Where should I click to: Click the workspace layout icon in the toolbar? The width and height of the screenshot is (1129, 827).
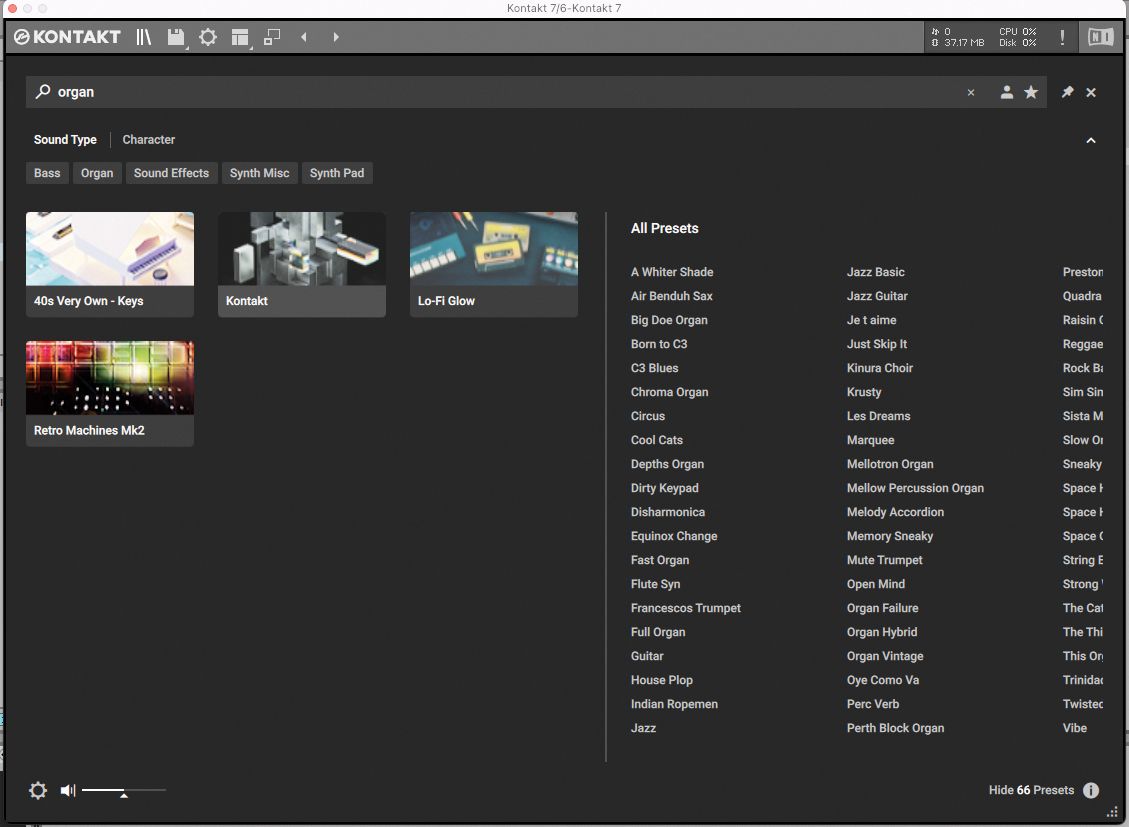(239, 36)
